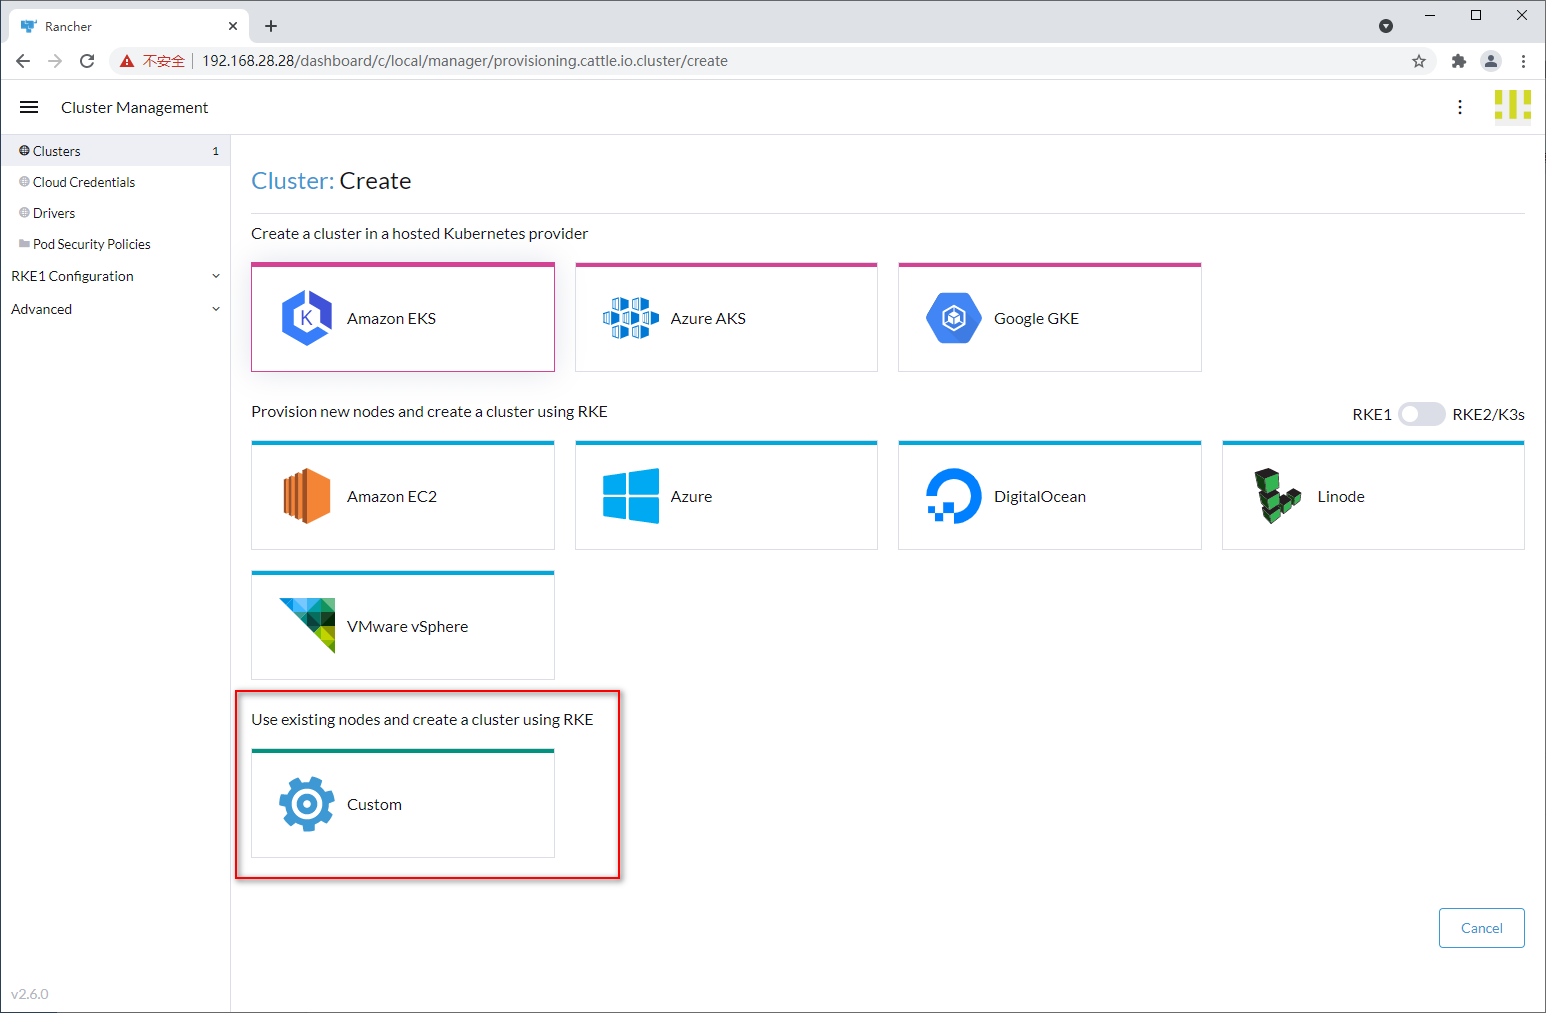Expand the Advanced sidebar section
This screenshot has width=1546, height=1013.
coord(115,309)
